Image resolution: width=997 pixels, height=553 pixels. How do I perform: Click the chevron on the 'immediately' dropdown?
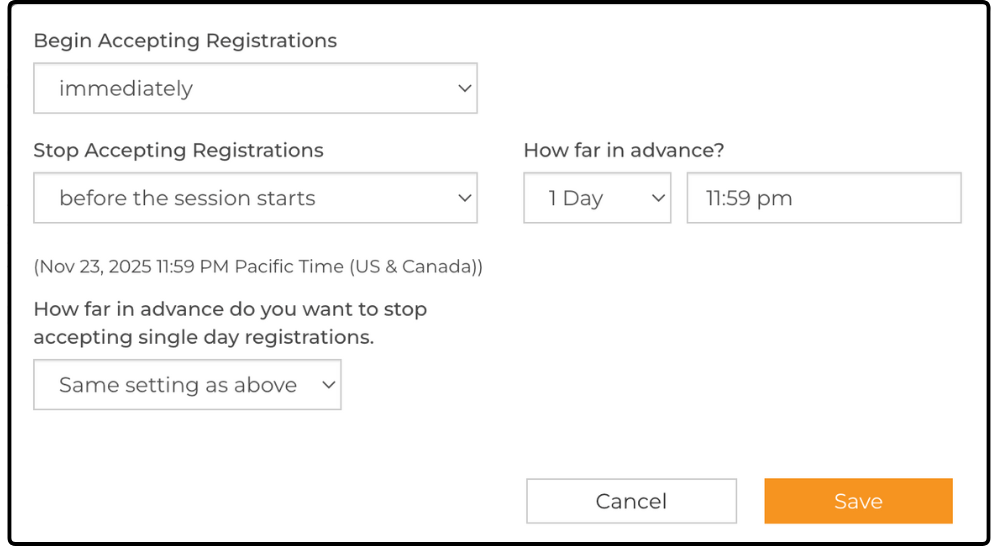pos(464,89)
